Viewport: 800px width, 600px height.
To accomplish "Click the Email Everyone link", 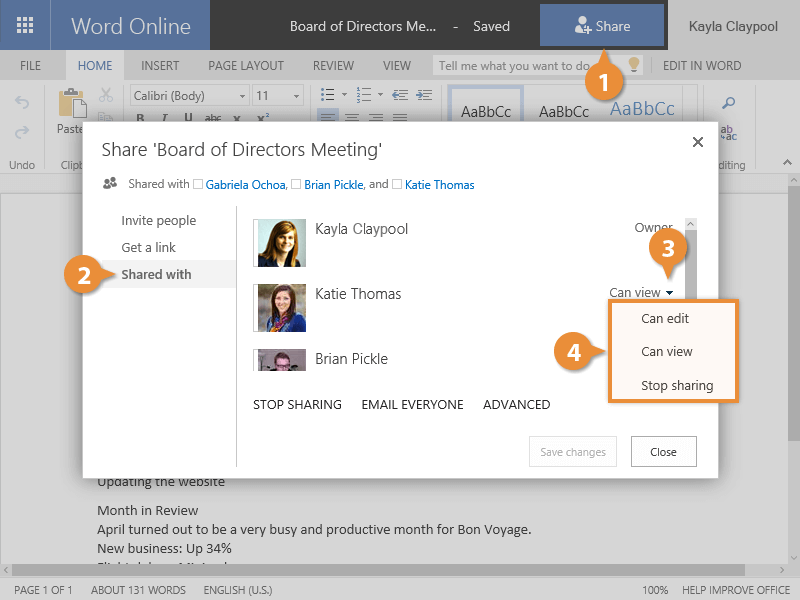I will 412,405.
